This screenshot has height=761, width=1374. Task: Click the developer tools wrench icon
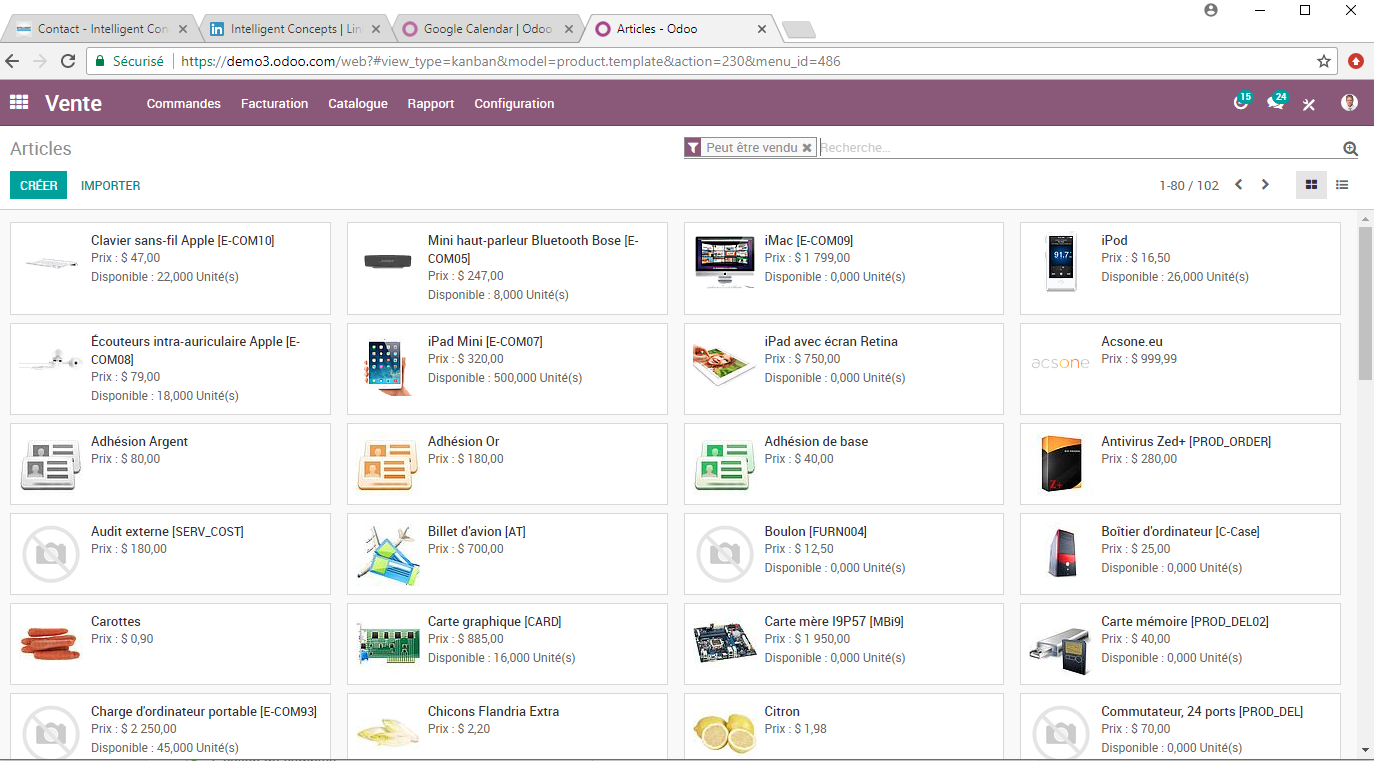click(x=1309, y=103)
